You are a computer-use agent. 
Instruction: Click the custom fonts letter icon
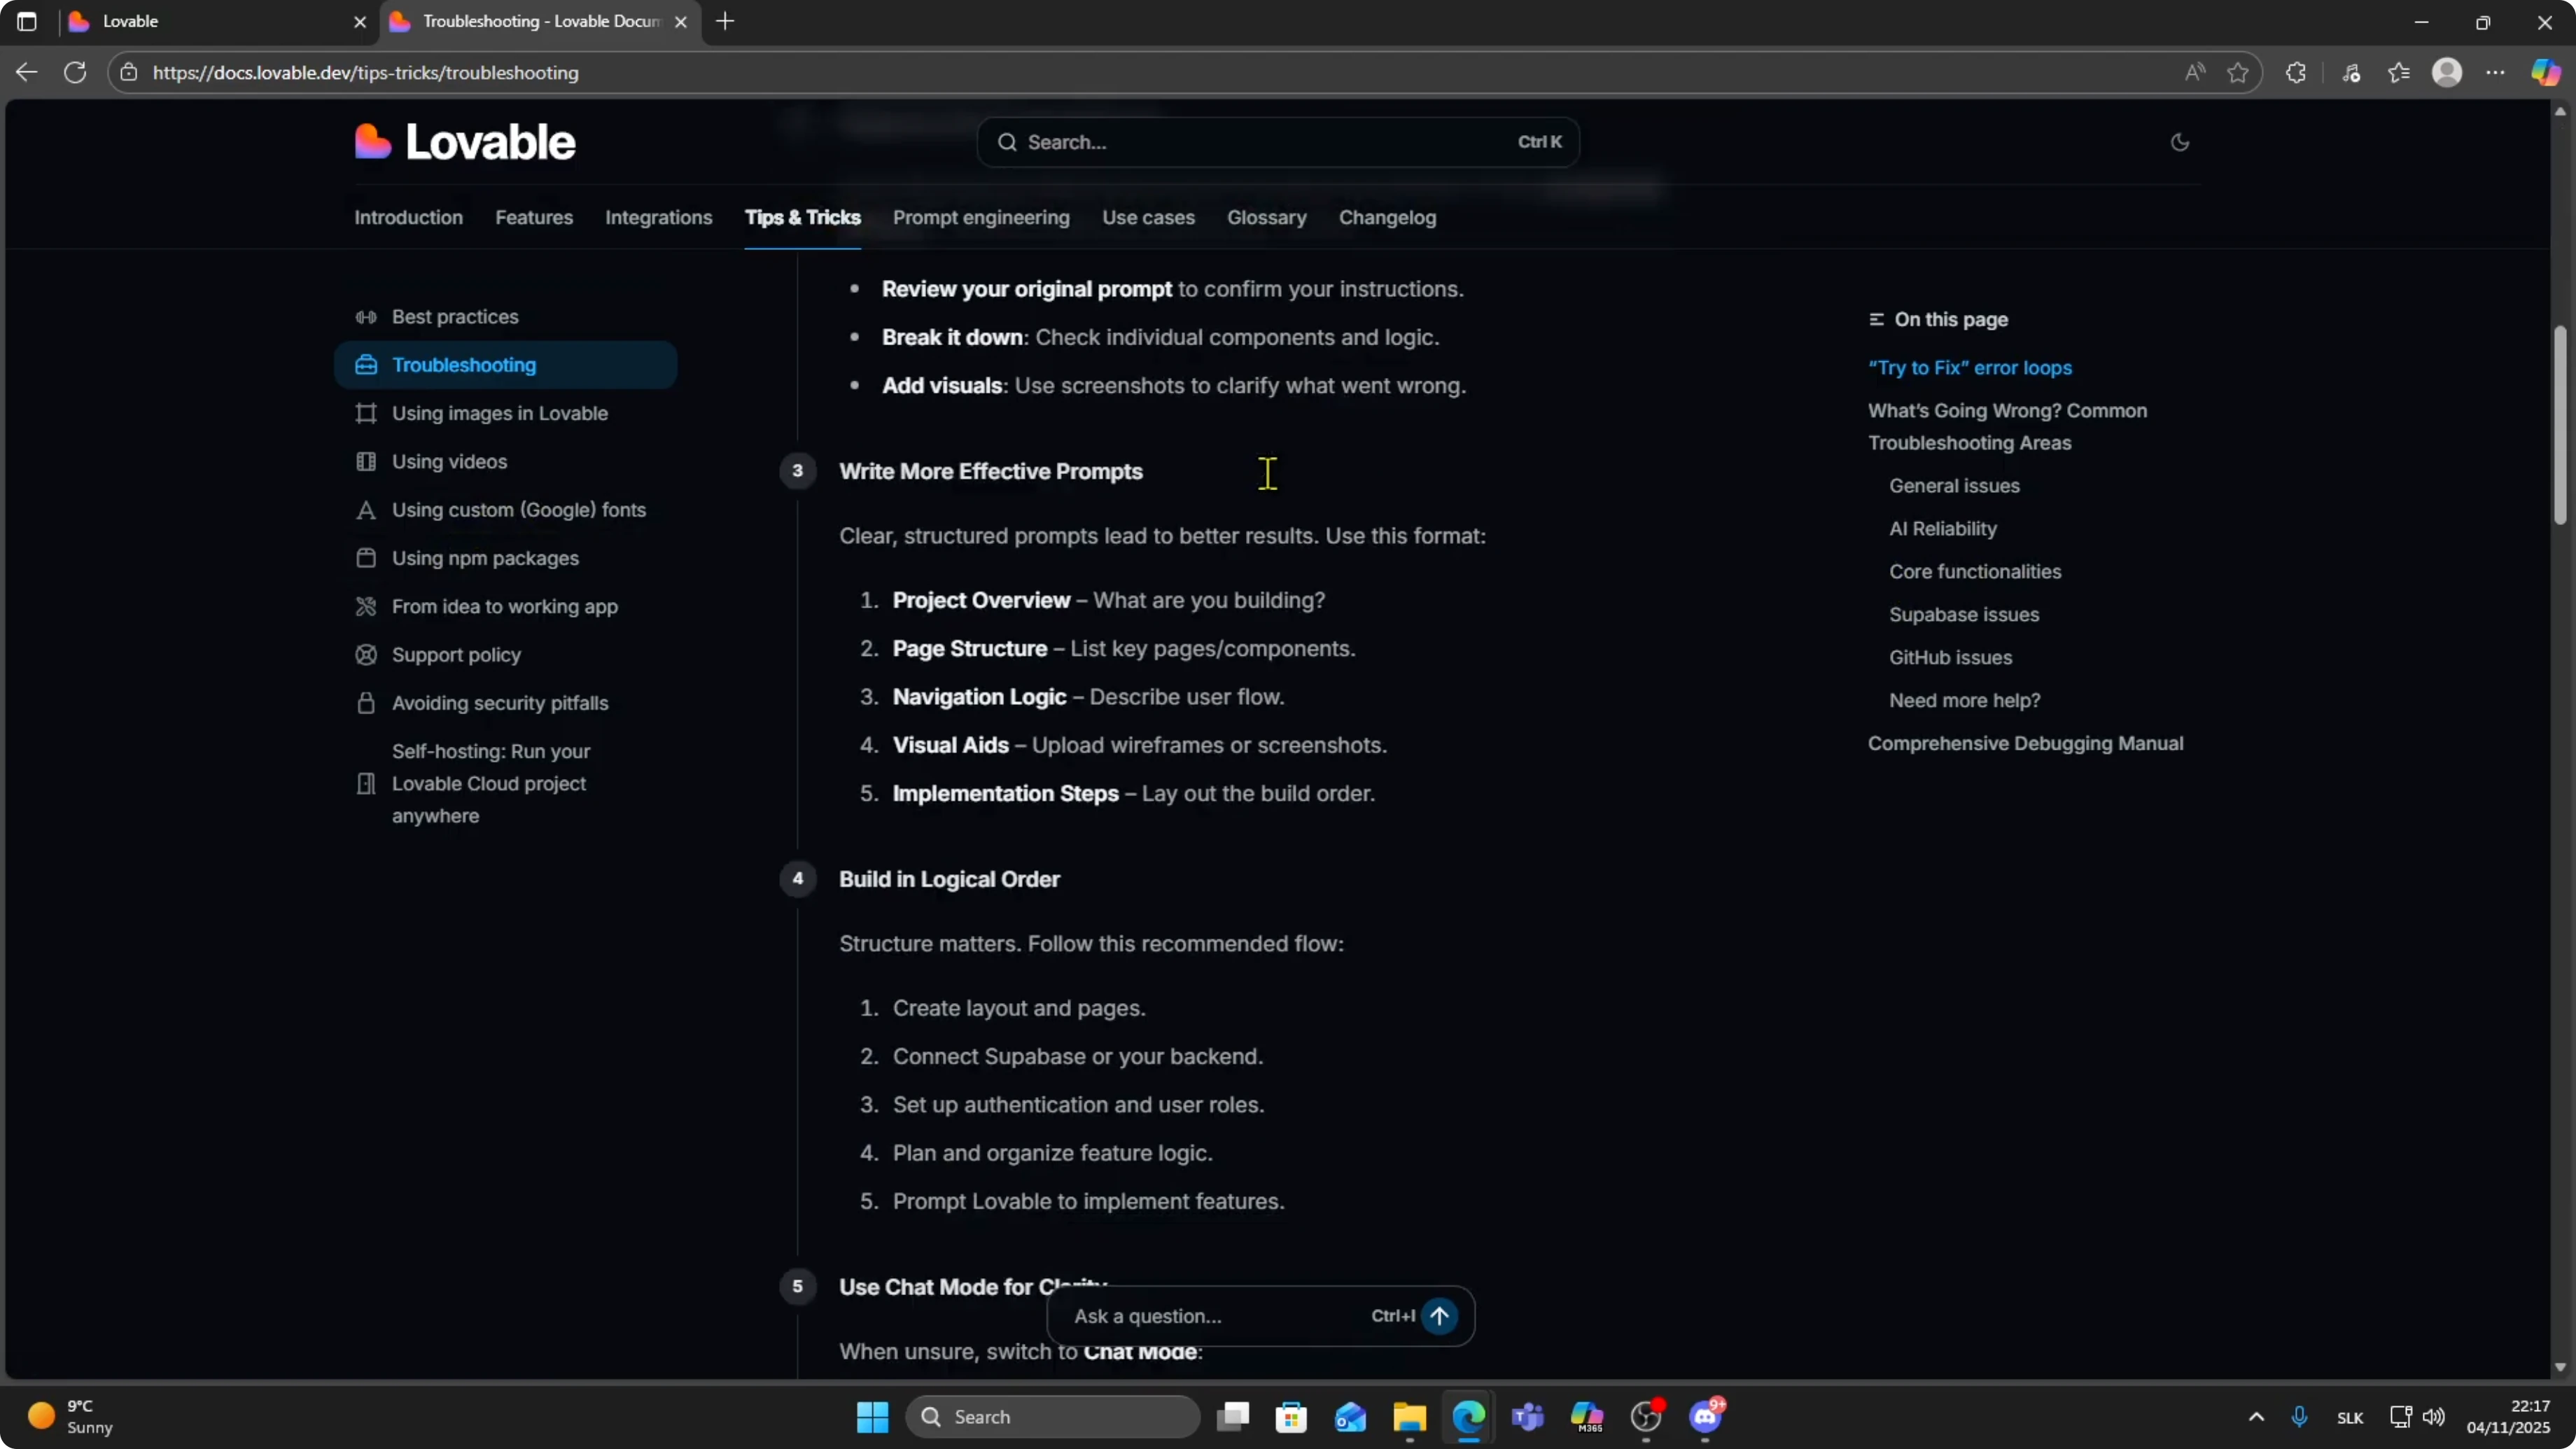[366, 510]
